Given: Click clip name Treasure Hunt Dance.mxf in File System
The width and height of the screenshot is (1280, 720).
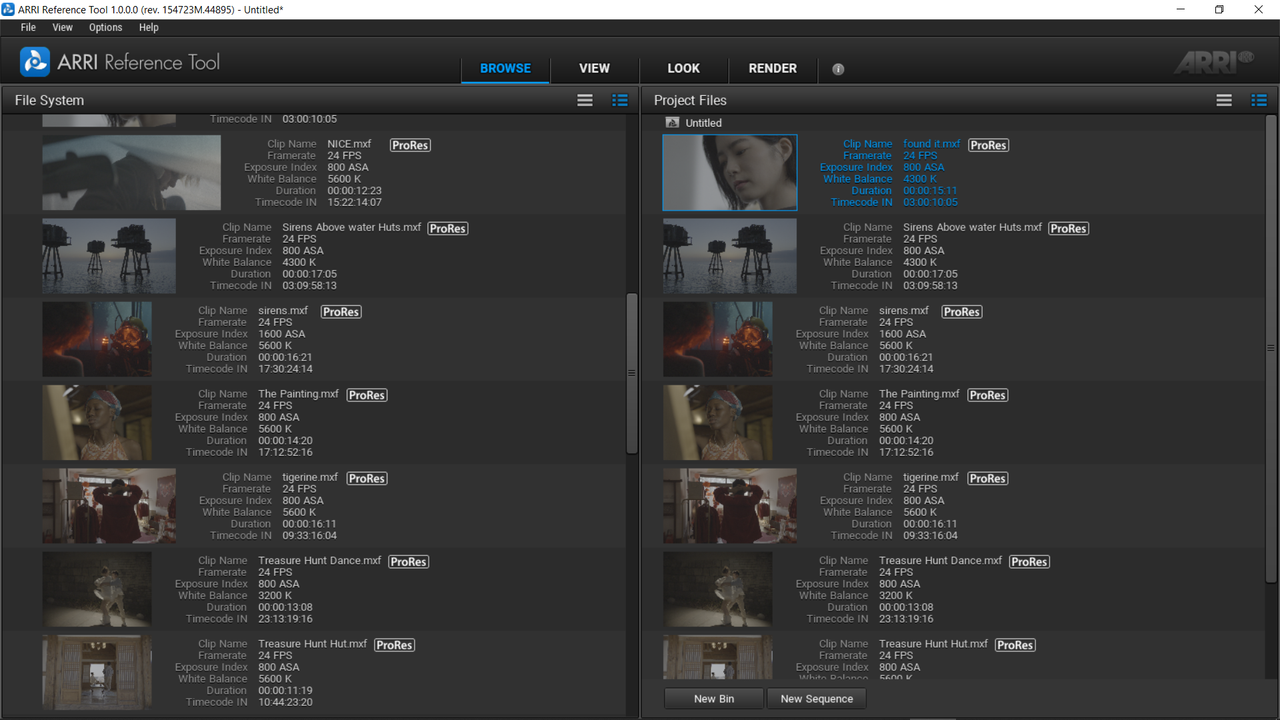Looking at the screenshot, I should point(320,561).
